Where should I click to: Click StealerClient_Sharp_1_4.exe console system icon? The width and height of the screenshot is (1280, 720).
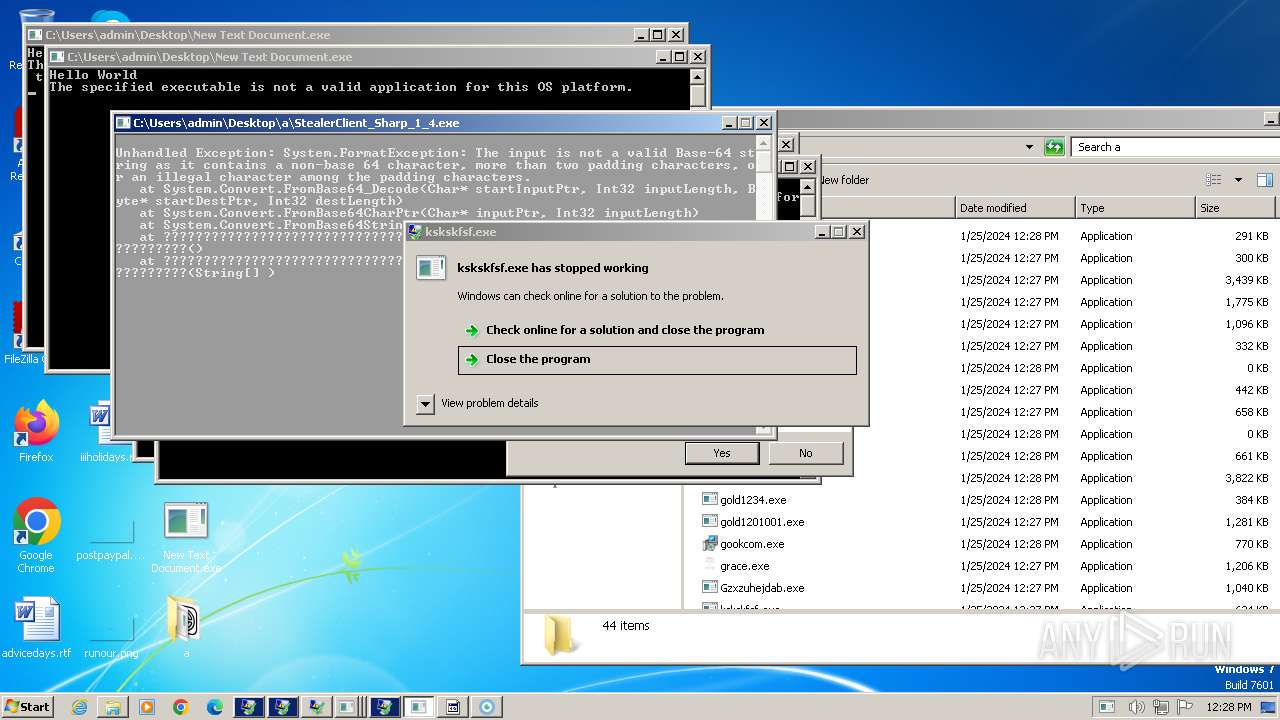click(x=123, y=123)
